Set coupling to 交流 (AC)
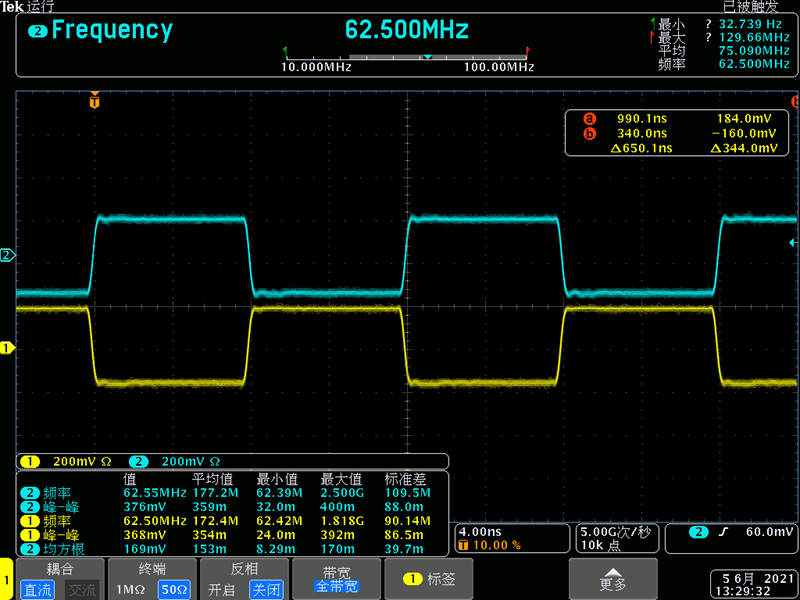The width and height of the screenshot is (800, 600). [82, 589]
